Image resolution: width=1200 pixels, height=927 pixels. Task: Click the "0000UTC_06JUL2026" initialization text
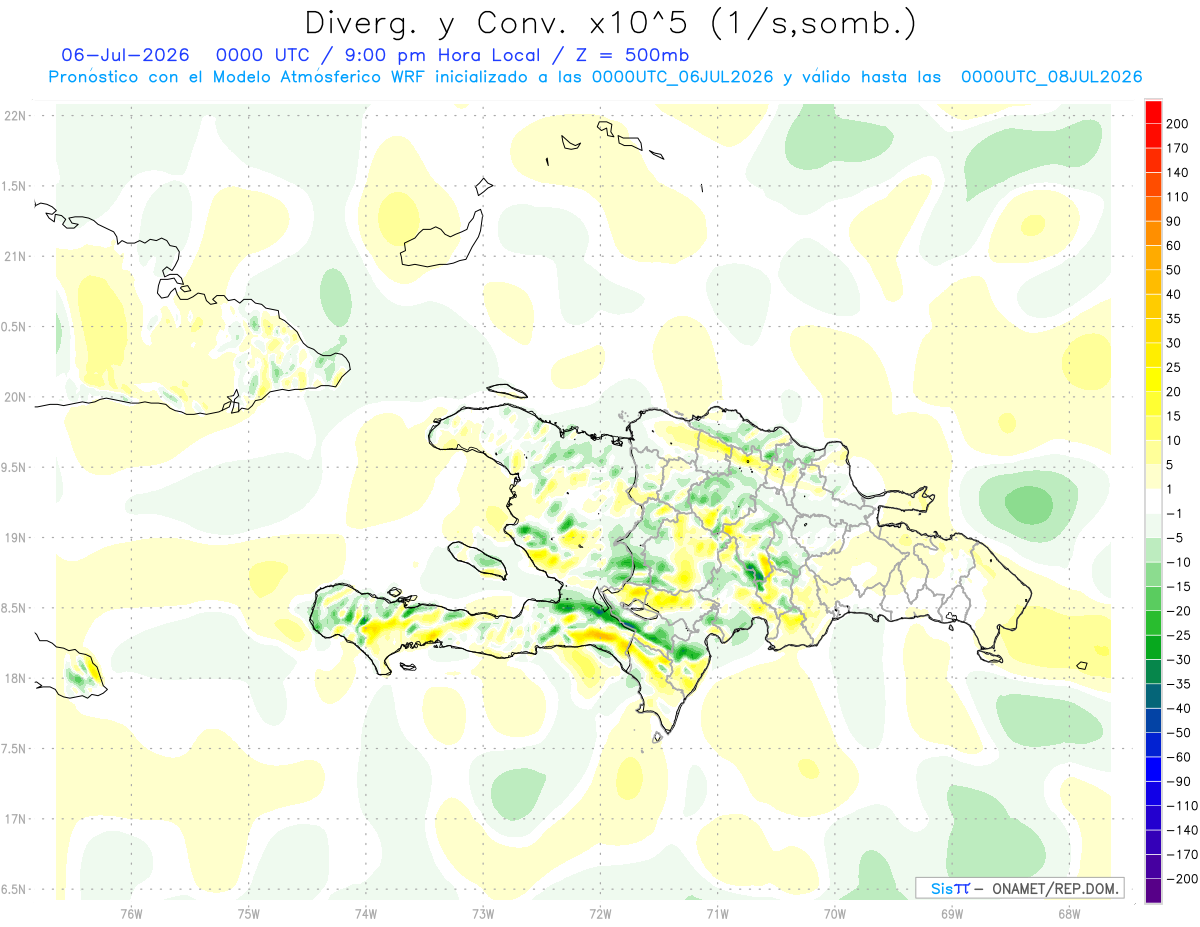coord(683,77)
